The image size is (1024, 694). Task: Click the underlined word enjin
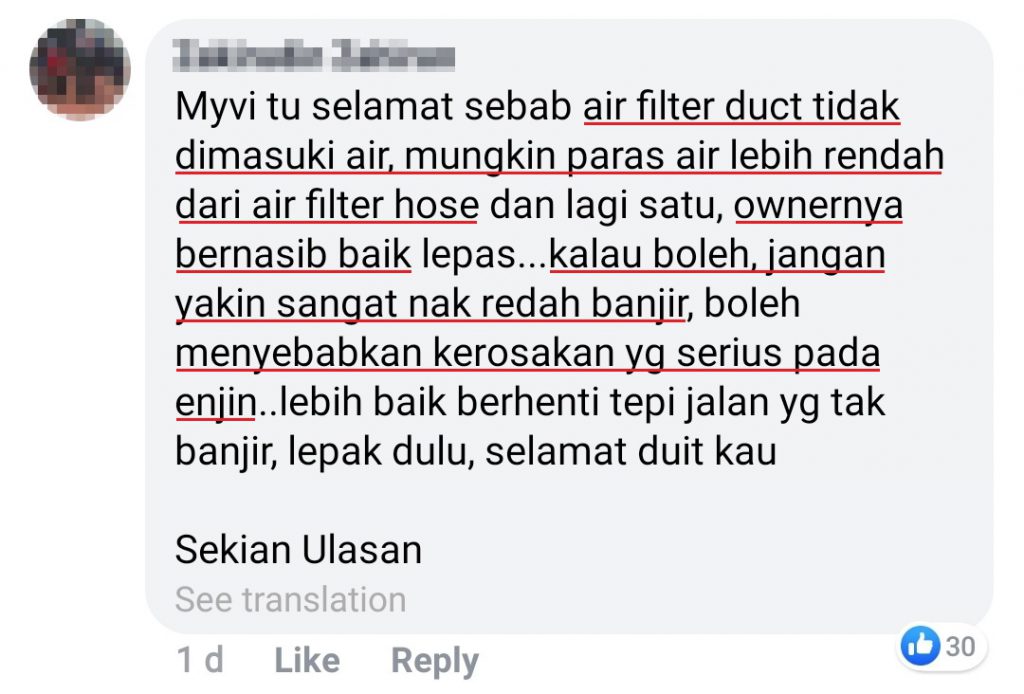tap(216, 403)
